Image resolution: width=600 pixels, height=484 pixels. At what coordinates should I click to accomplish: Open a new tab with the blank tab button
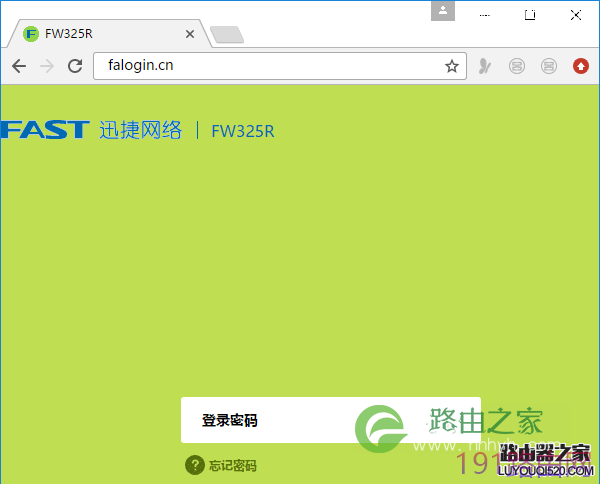pyautogui.click(x=227, y=34)
